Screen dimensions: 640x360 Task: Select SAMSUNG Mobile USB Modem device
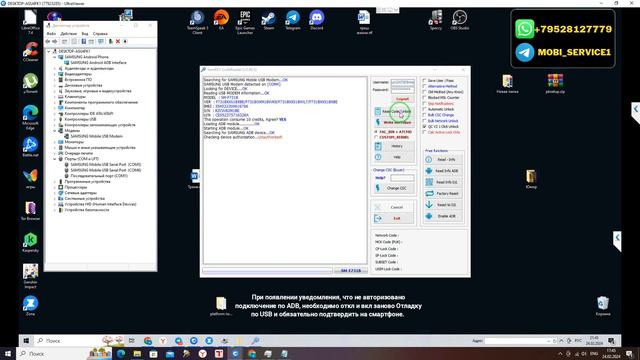click(96, 136)
